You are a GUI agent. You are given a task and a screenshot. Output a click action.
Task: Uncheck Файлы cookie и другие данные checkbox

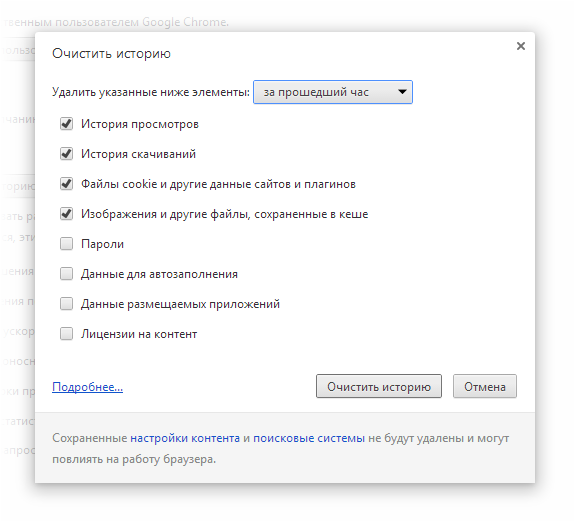coord(66,184)
